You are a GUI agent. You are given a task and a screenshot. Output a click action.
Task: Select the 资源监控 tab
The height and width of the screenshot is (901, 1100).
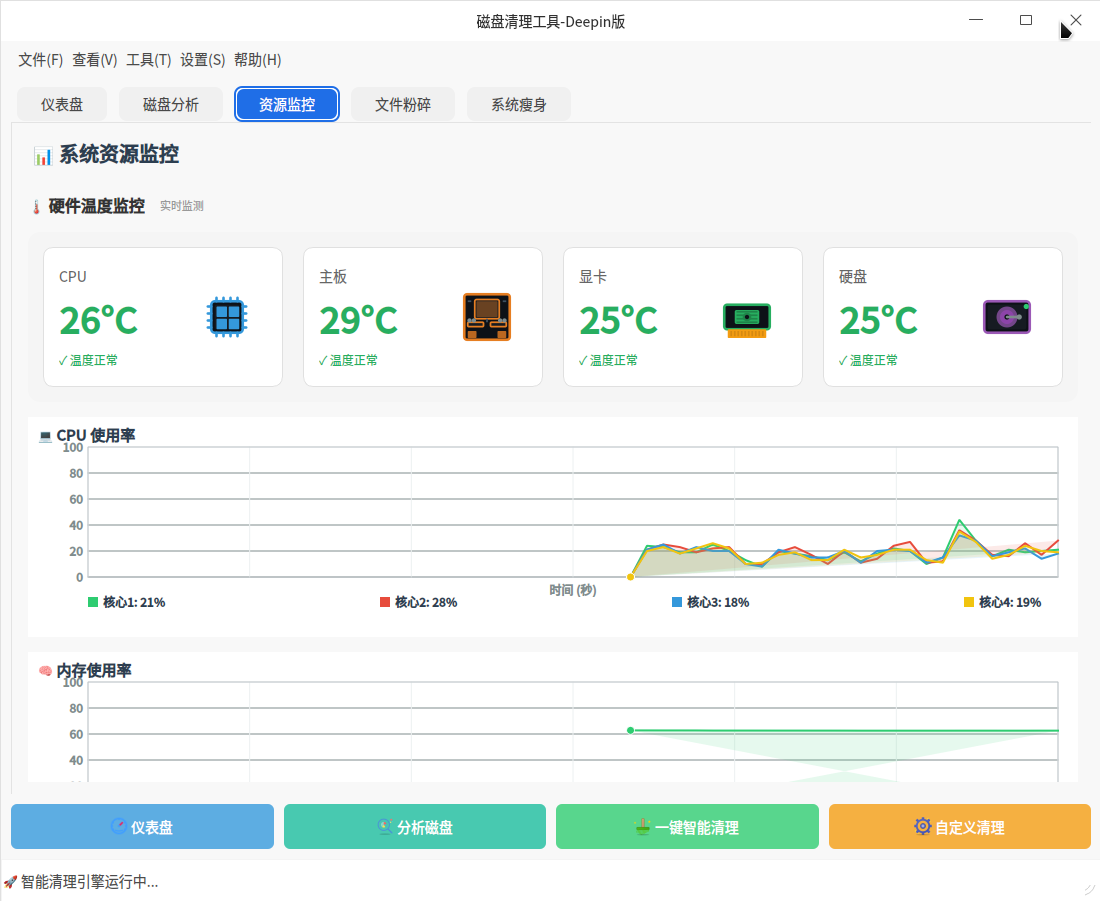click(287, 105)
